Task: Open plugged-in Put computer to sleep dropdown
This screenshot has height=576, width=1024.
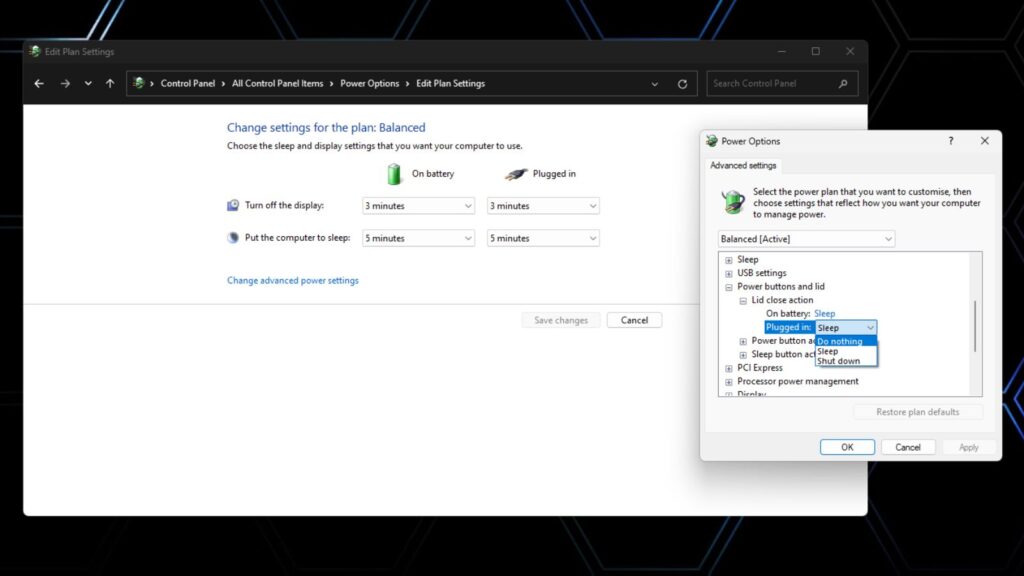Action: pos(543,238)
